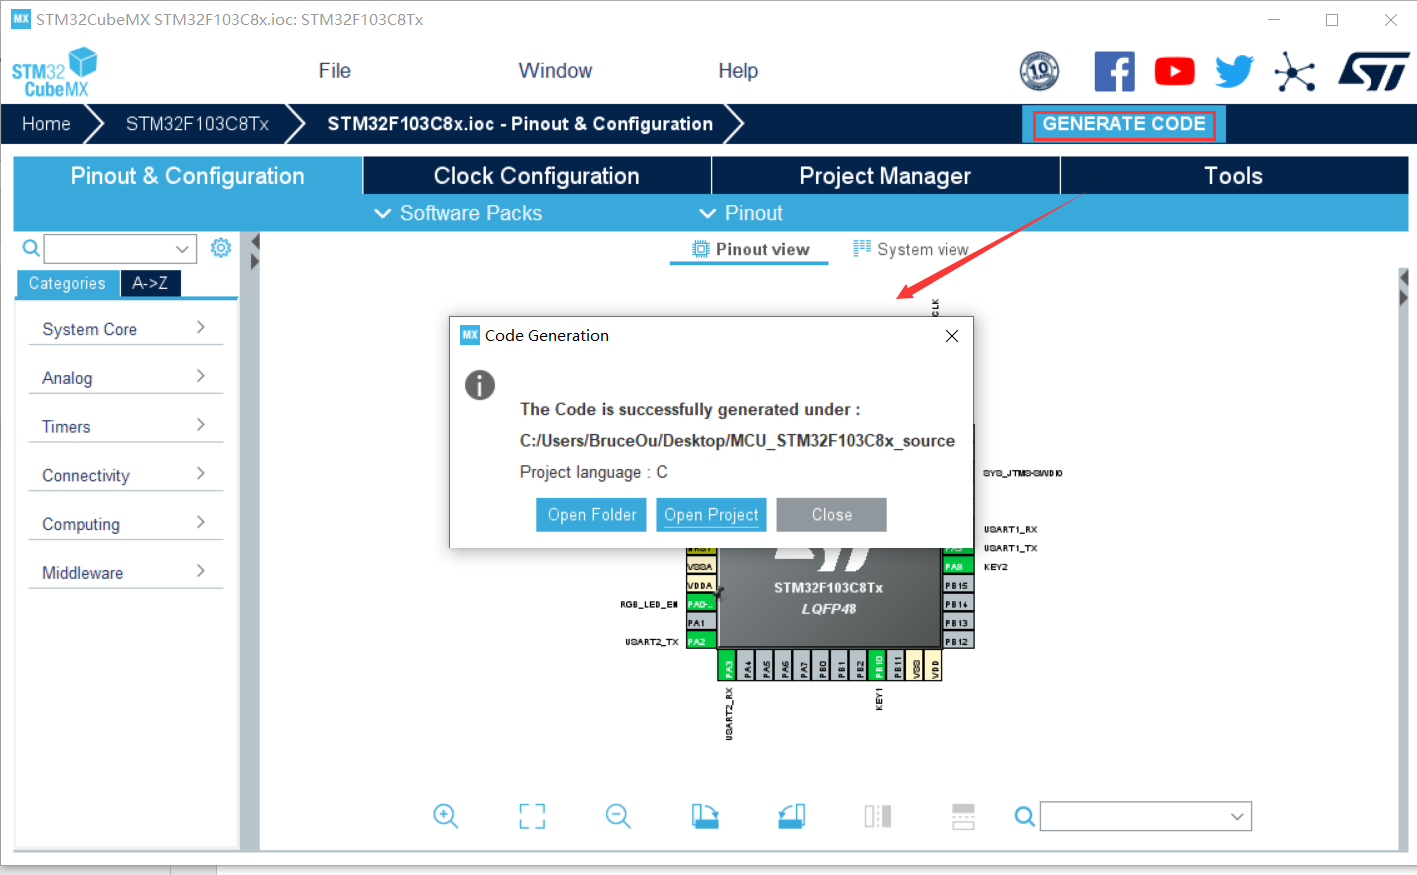
Task: Click GENERATE CODE button
Action: [x=1124, y=124]
